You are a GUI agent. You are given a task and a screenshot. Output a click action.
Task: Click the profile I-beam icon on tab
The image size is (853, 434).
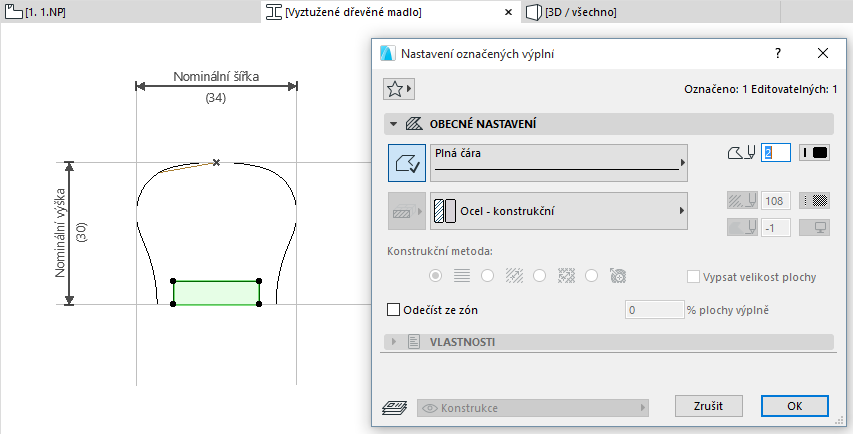click(x=274, y=12)
